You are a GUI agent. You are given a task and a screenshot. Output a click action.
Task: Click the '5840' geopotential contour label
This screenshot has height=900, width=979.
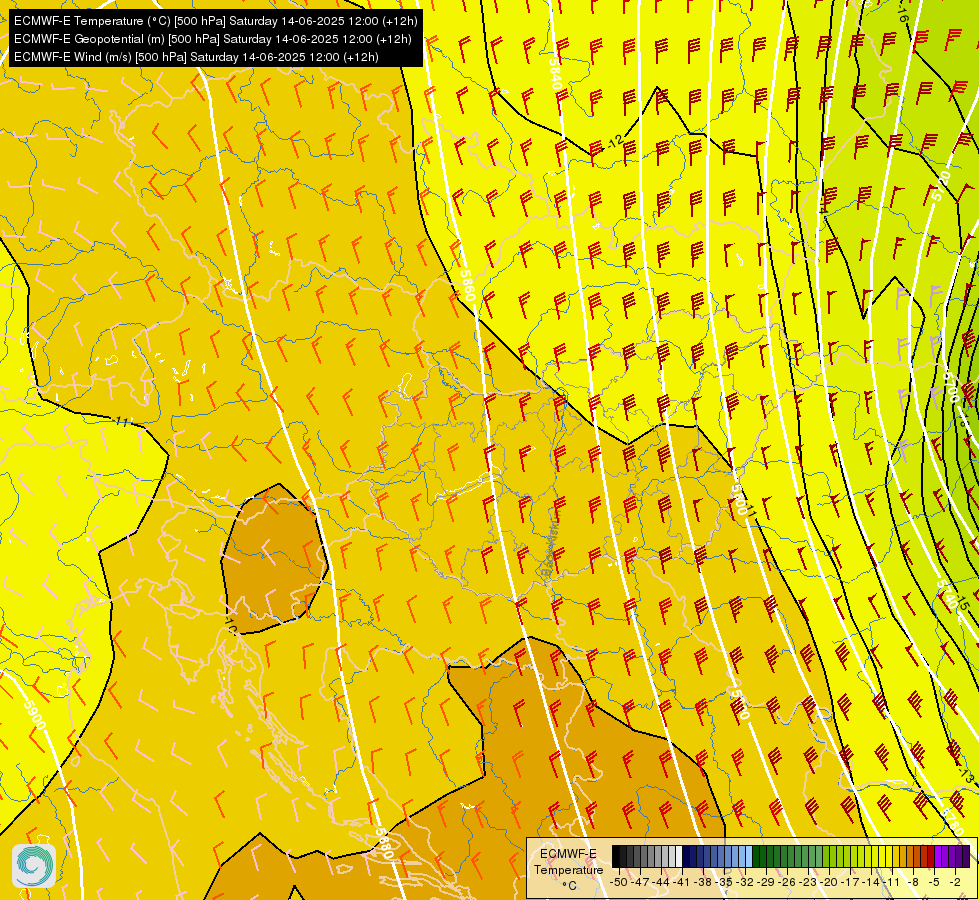coord(556,74)
